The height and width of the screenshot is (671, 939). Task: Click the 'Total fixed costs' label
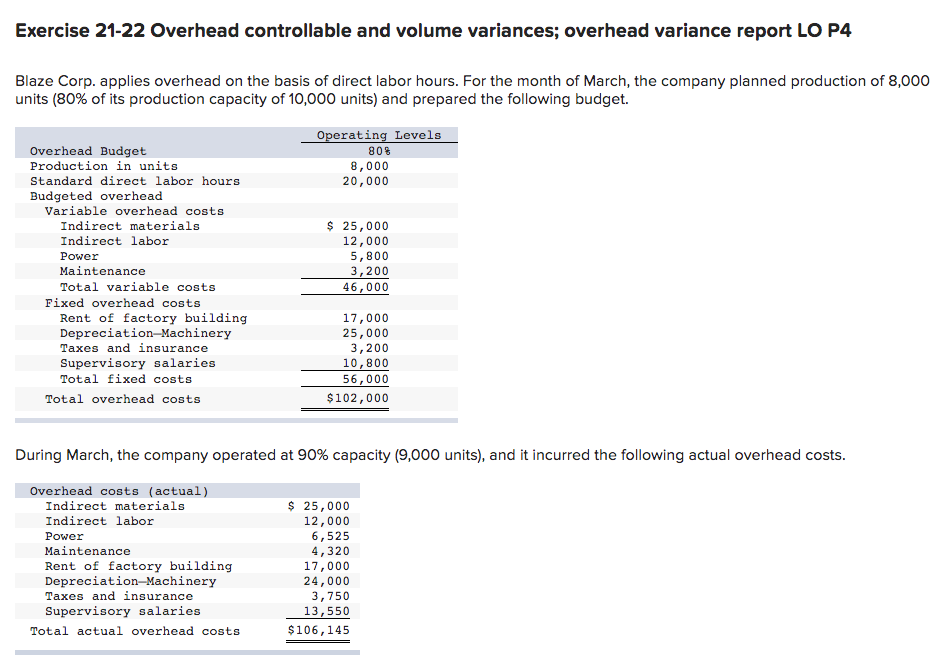(126, 379)
